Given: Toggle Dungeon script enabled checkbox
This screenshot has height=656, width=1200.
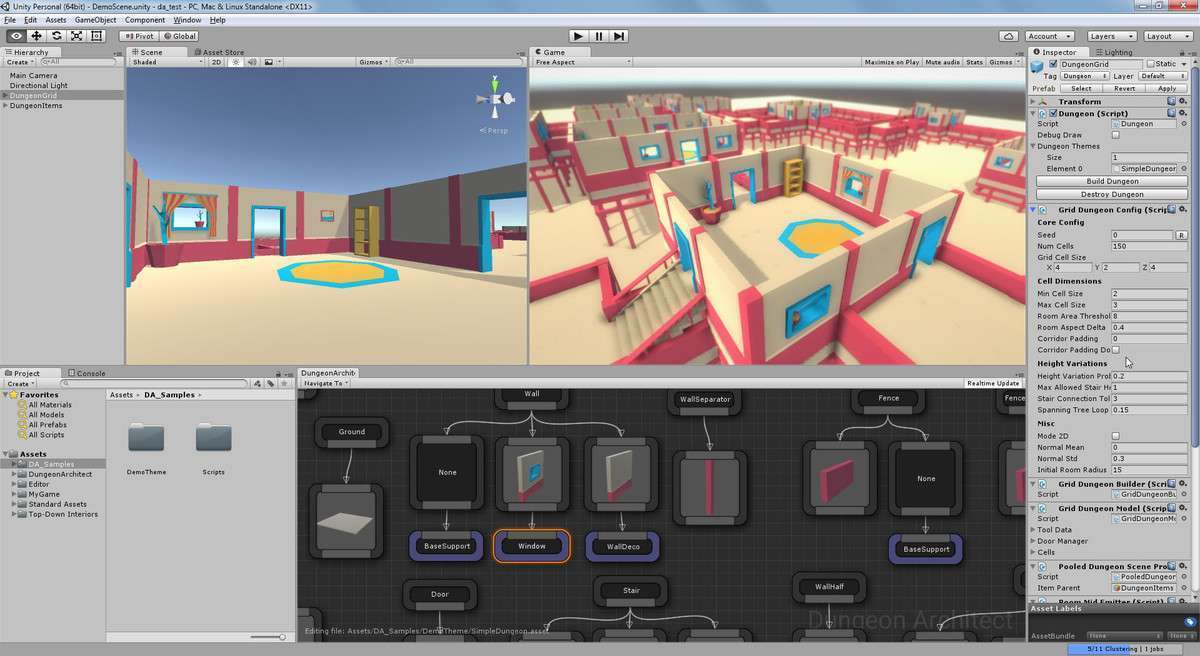Looking at the screenshot, I should coord(1053,113).
